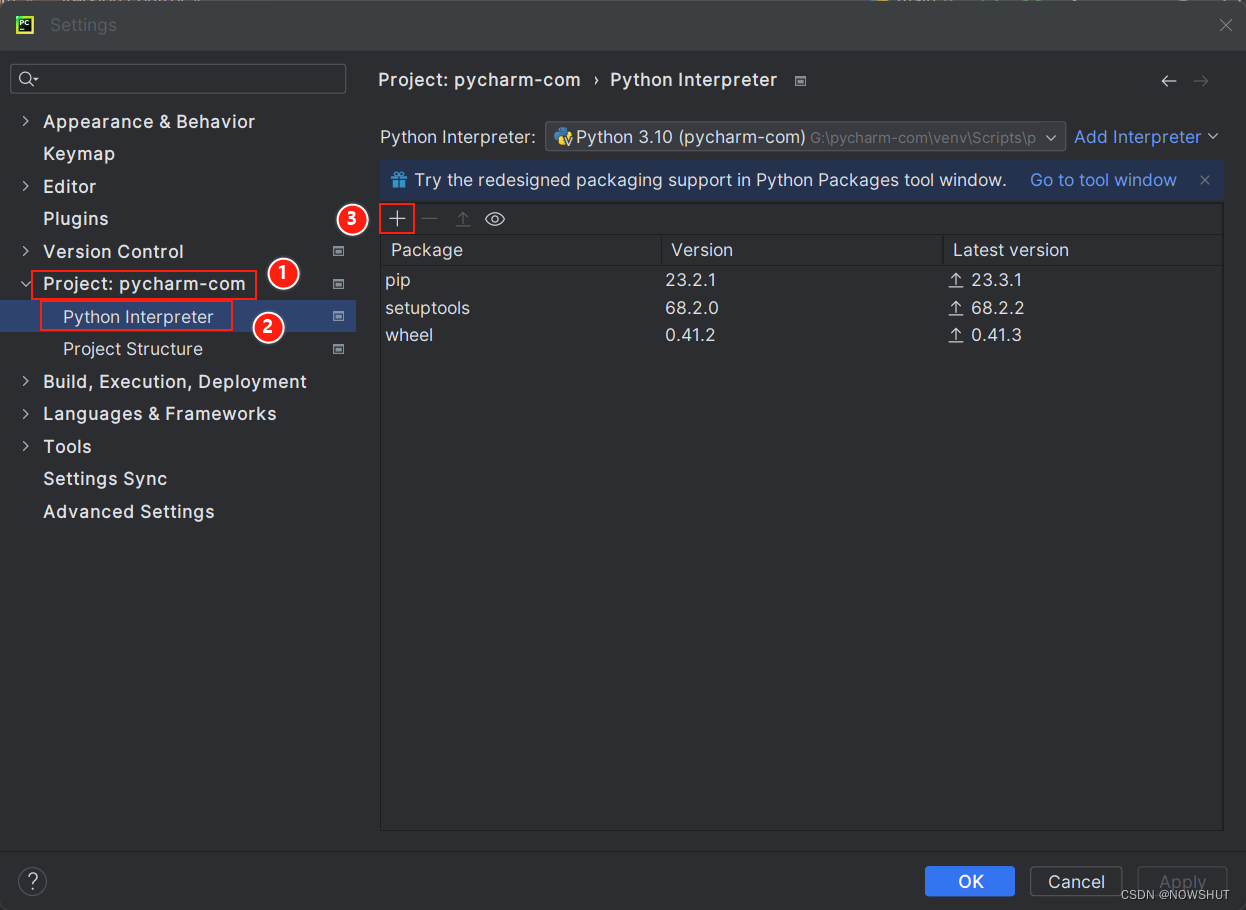The width and height of the screenshot is (1246, 910).
Task: Sort by Package column header
Action: tap(521, 250)
